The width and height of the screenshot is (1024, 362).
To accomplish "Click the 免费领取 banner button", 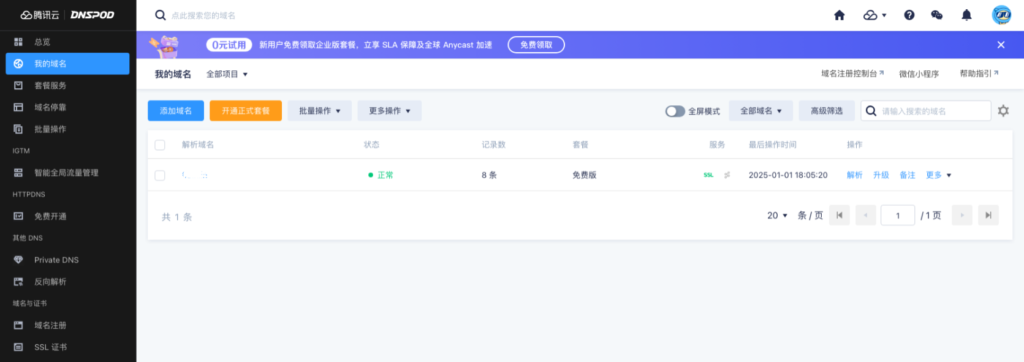I will 536,44.
